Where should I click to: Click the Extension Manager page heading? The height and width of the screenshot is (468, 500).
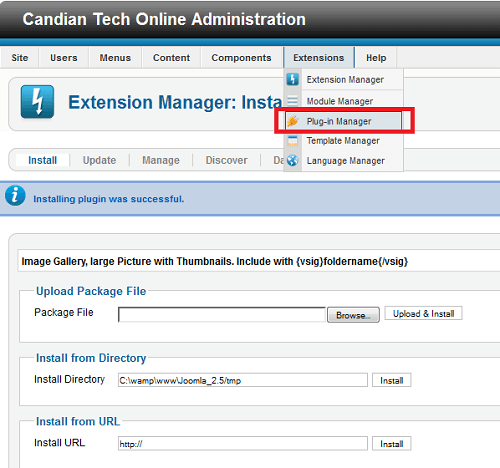click(175, 102)
